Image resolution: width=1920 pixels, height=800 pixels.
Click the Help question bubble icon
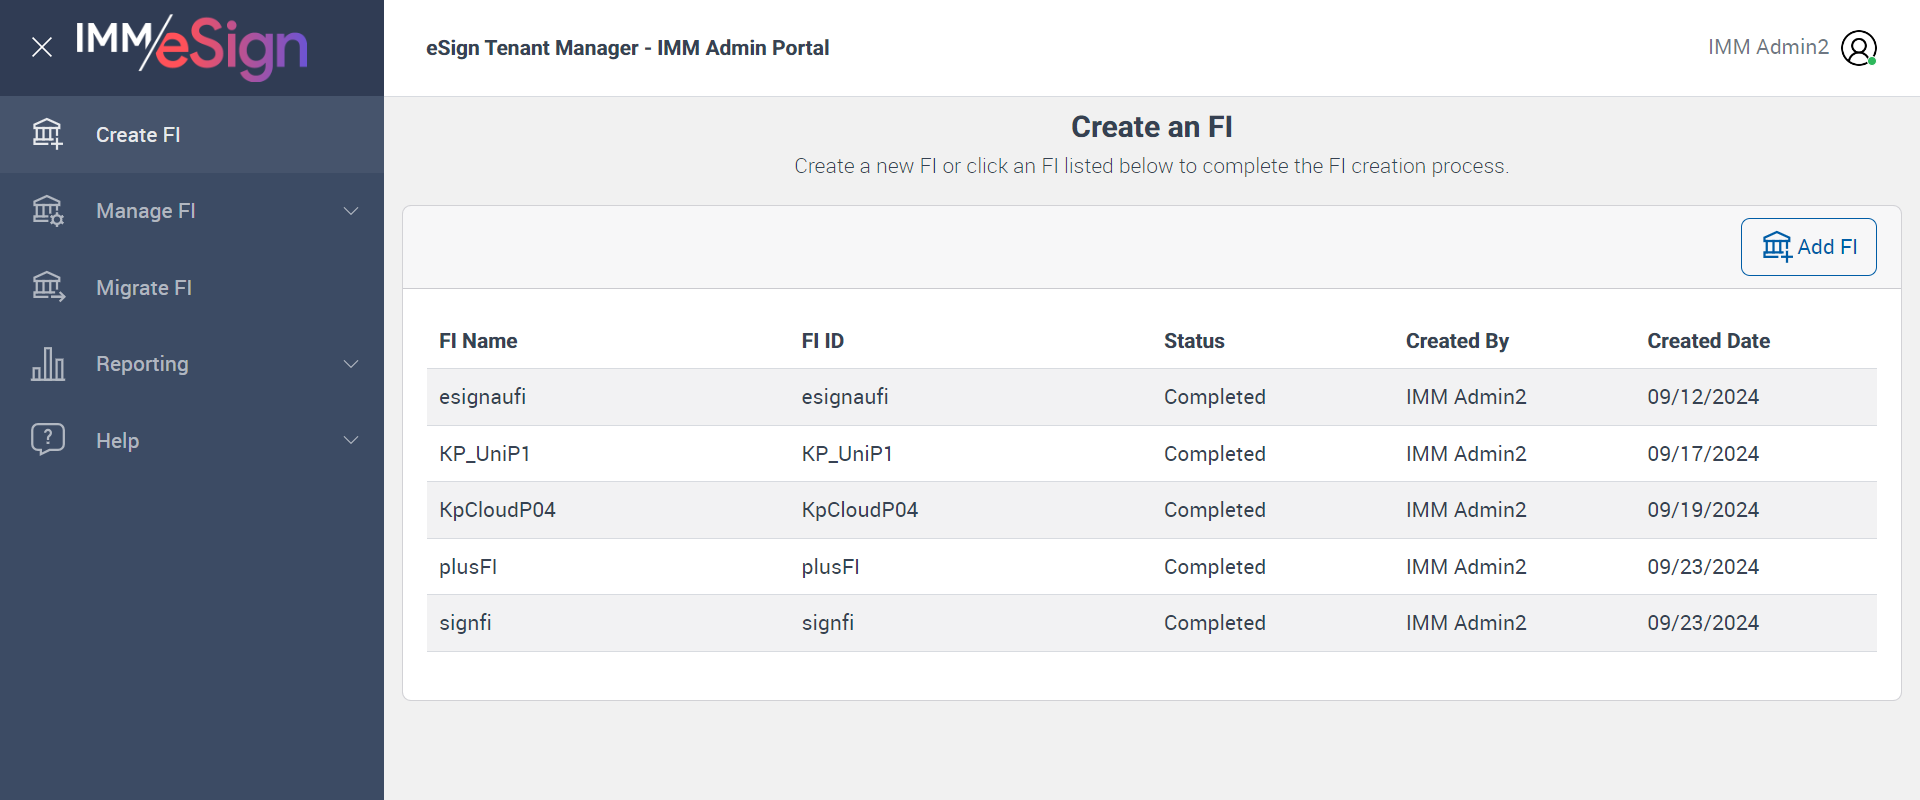47,440
